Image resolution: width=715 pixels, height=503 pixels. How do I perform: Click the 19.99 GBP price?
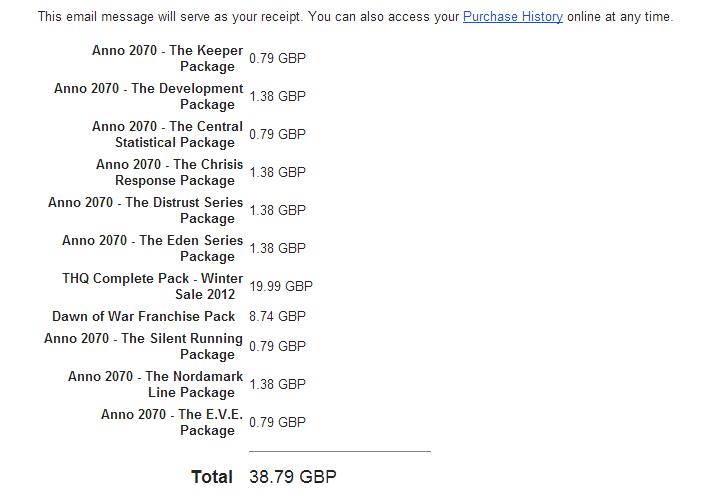[x=281, y=286]
